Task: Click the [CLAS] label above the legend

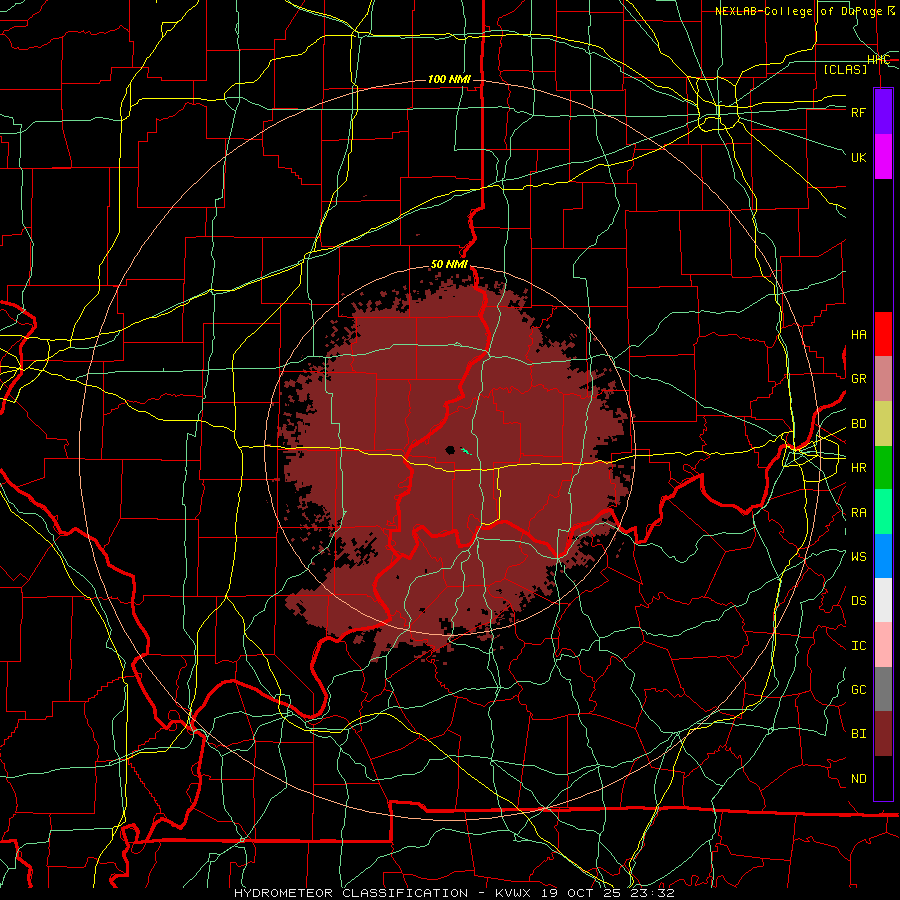Action: coord(845,69)
